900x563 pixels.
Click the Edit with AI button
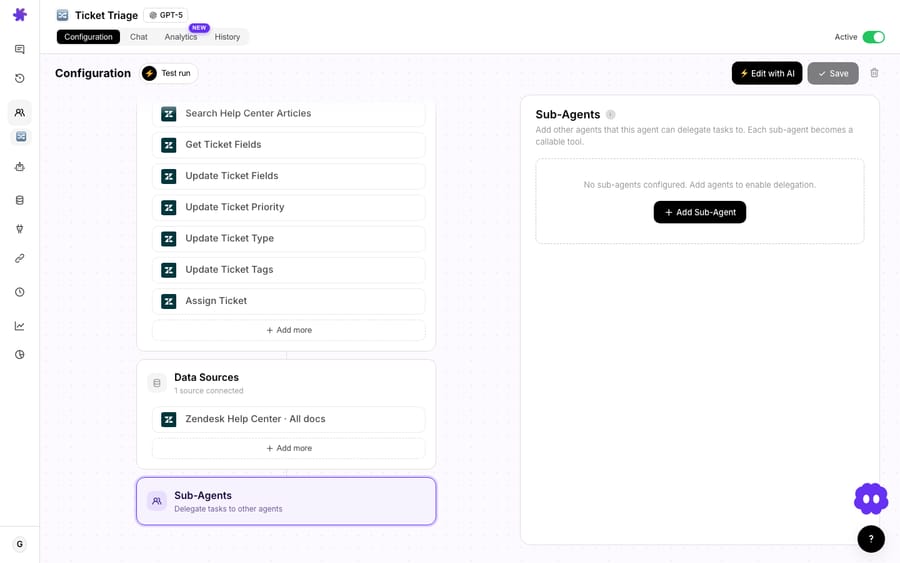pyautogui.click(x=767, y=73)
